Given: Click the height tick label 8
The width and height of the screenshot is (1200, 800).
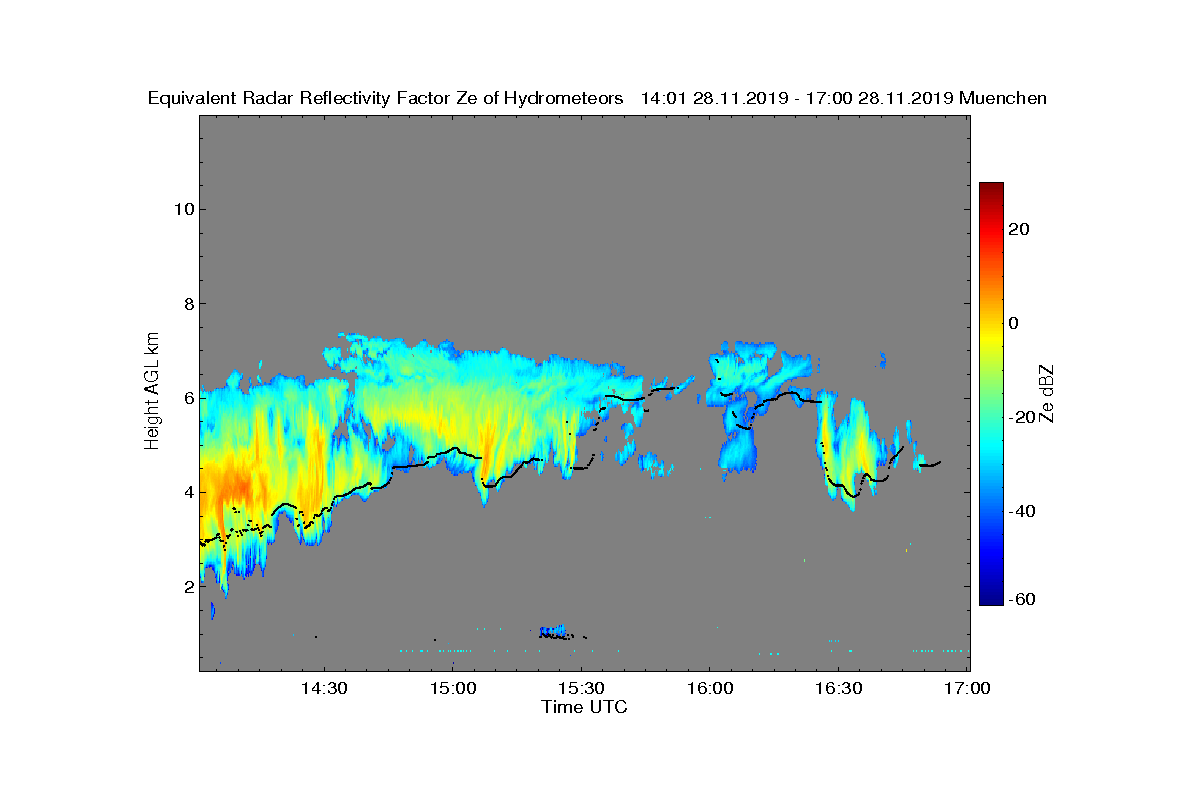Looking at the screenshot, I should coord(187,304).
